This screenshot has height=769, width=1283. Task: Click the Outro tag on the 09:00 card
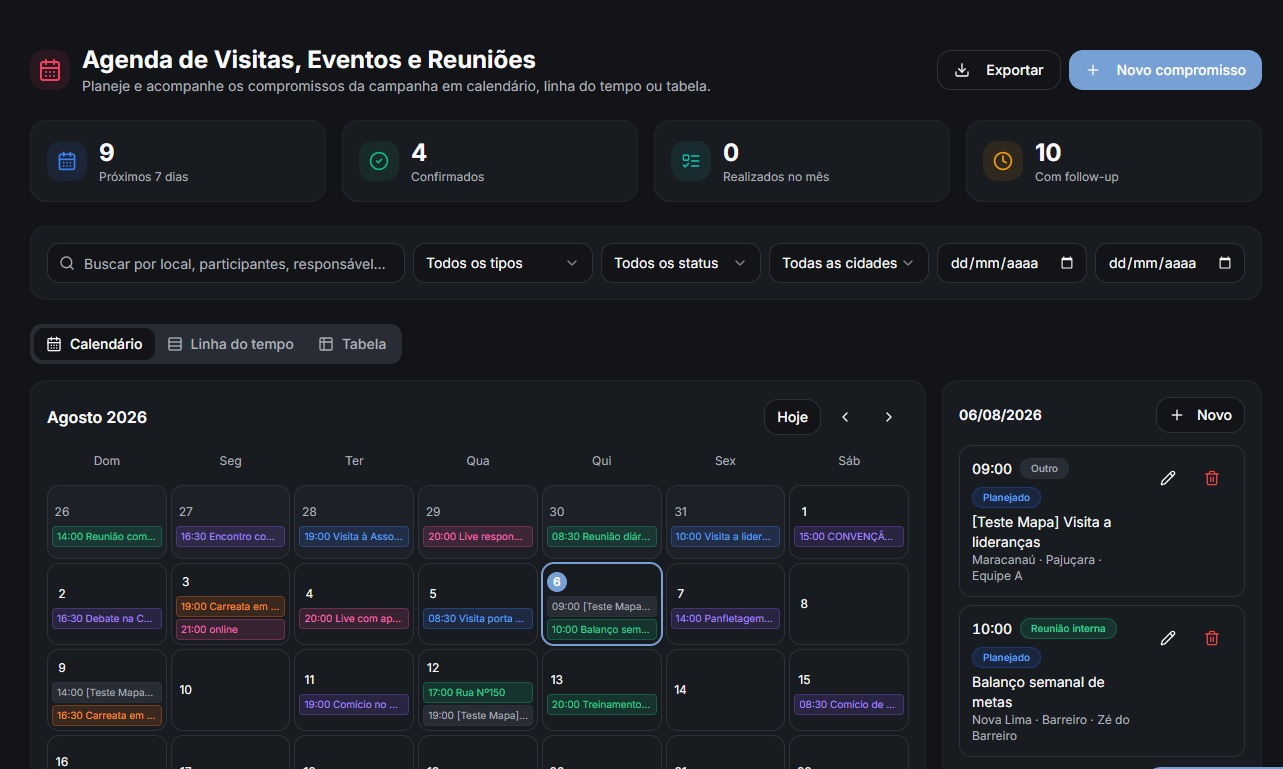click(1044, 468)
